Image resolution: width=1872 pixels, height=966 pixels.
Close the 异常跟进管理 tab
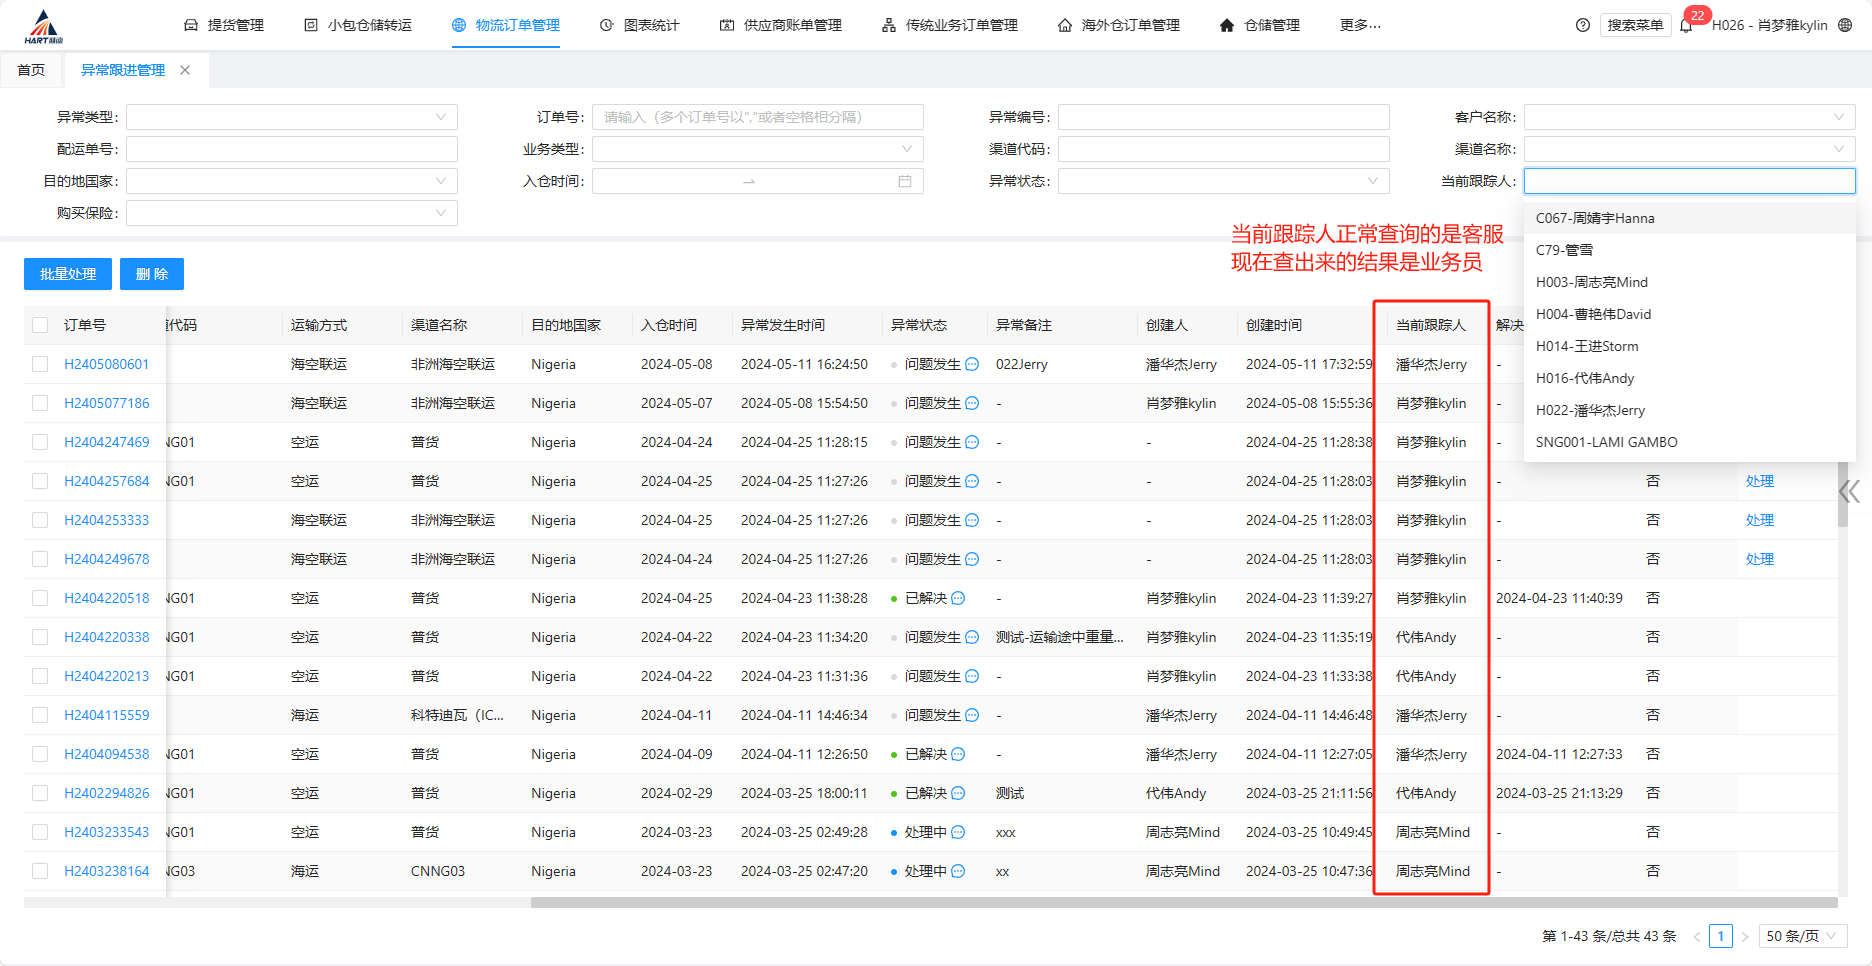[185, 70]
